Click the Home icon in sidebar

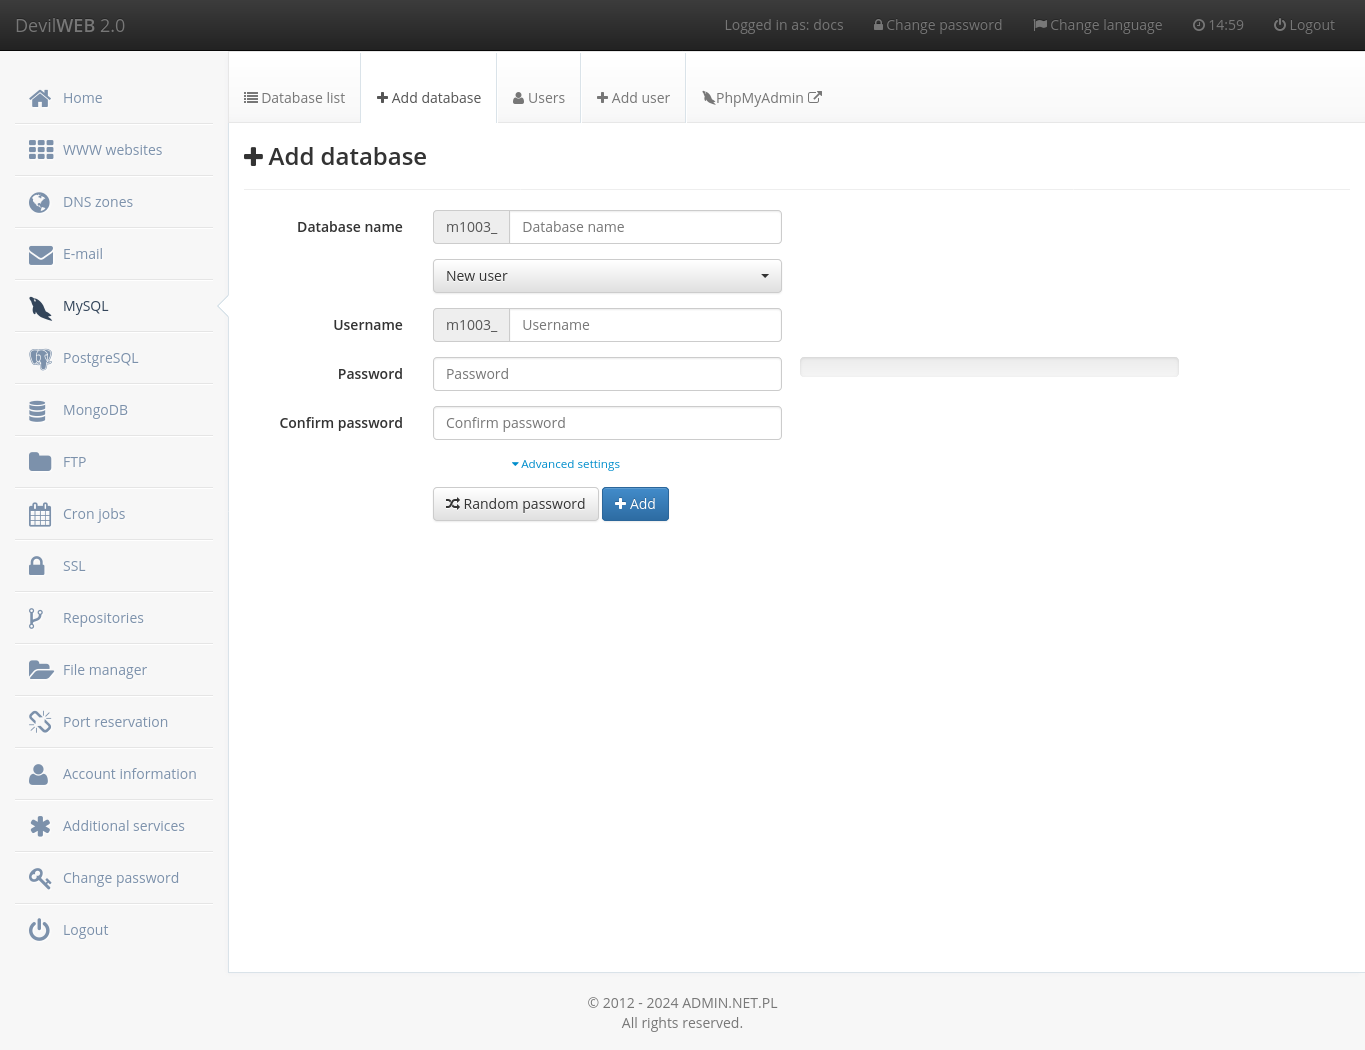point(39,97)
